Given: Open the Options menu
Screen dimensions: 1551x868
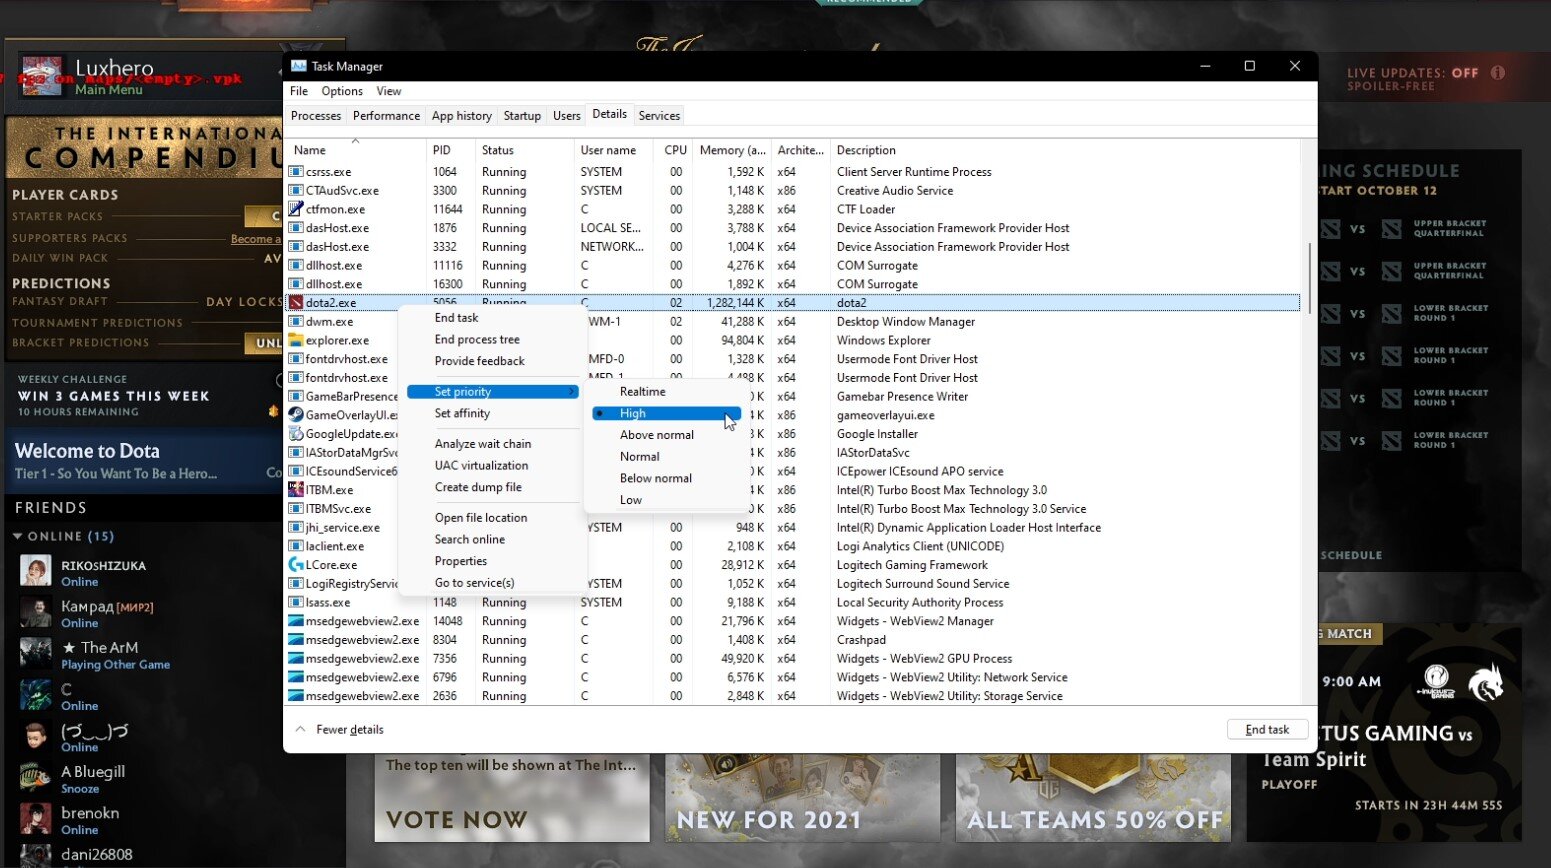Looking at the screenshot, I should tap(342, 91).
